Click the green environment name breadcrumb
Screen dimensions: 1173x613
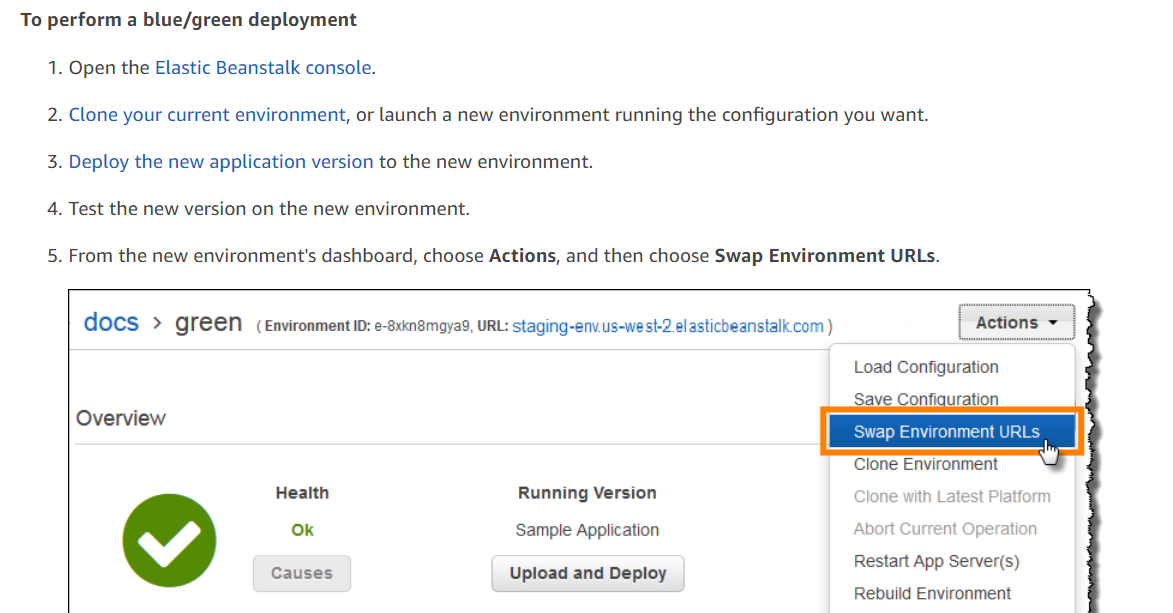208,323
